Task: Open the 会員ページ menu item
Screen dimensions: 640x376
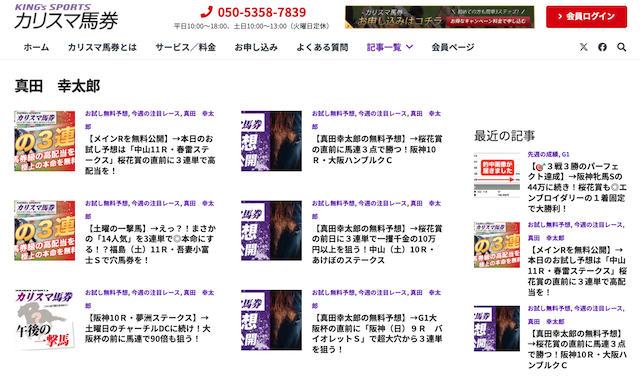Action: [x=453, y=47]
